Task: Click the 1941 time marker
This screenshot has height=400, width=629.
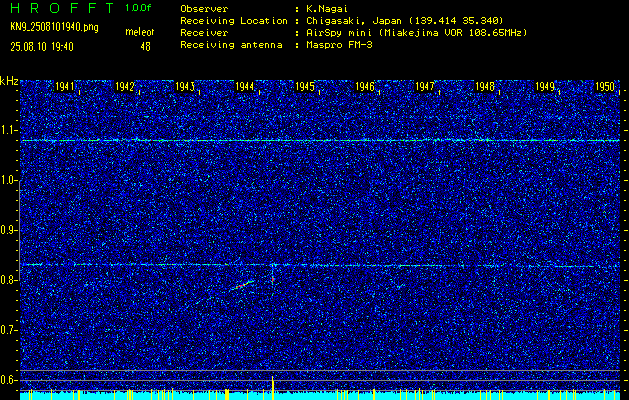Action: click(x=64, y=86)
